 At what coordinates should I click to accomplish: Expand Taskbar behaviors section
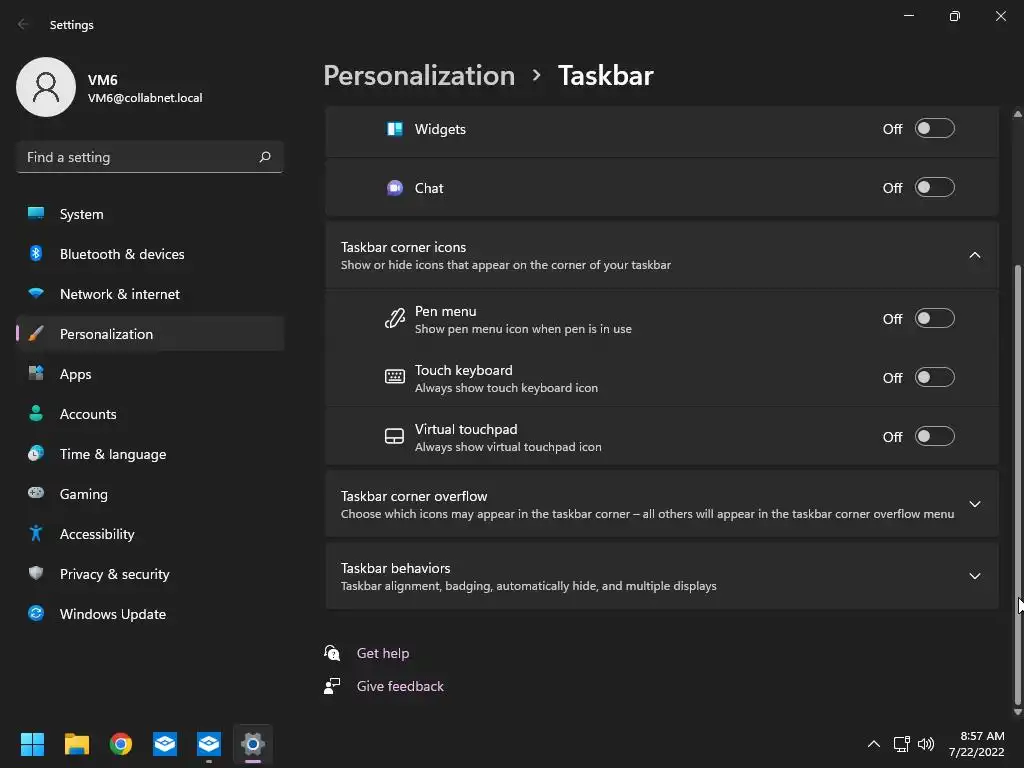(x=662, y=576)
